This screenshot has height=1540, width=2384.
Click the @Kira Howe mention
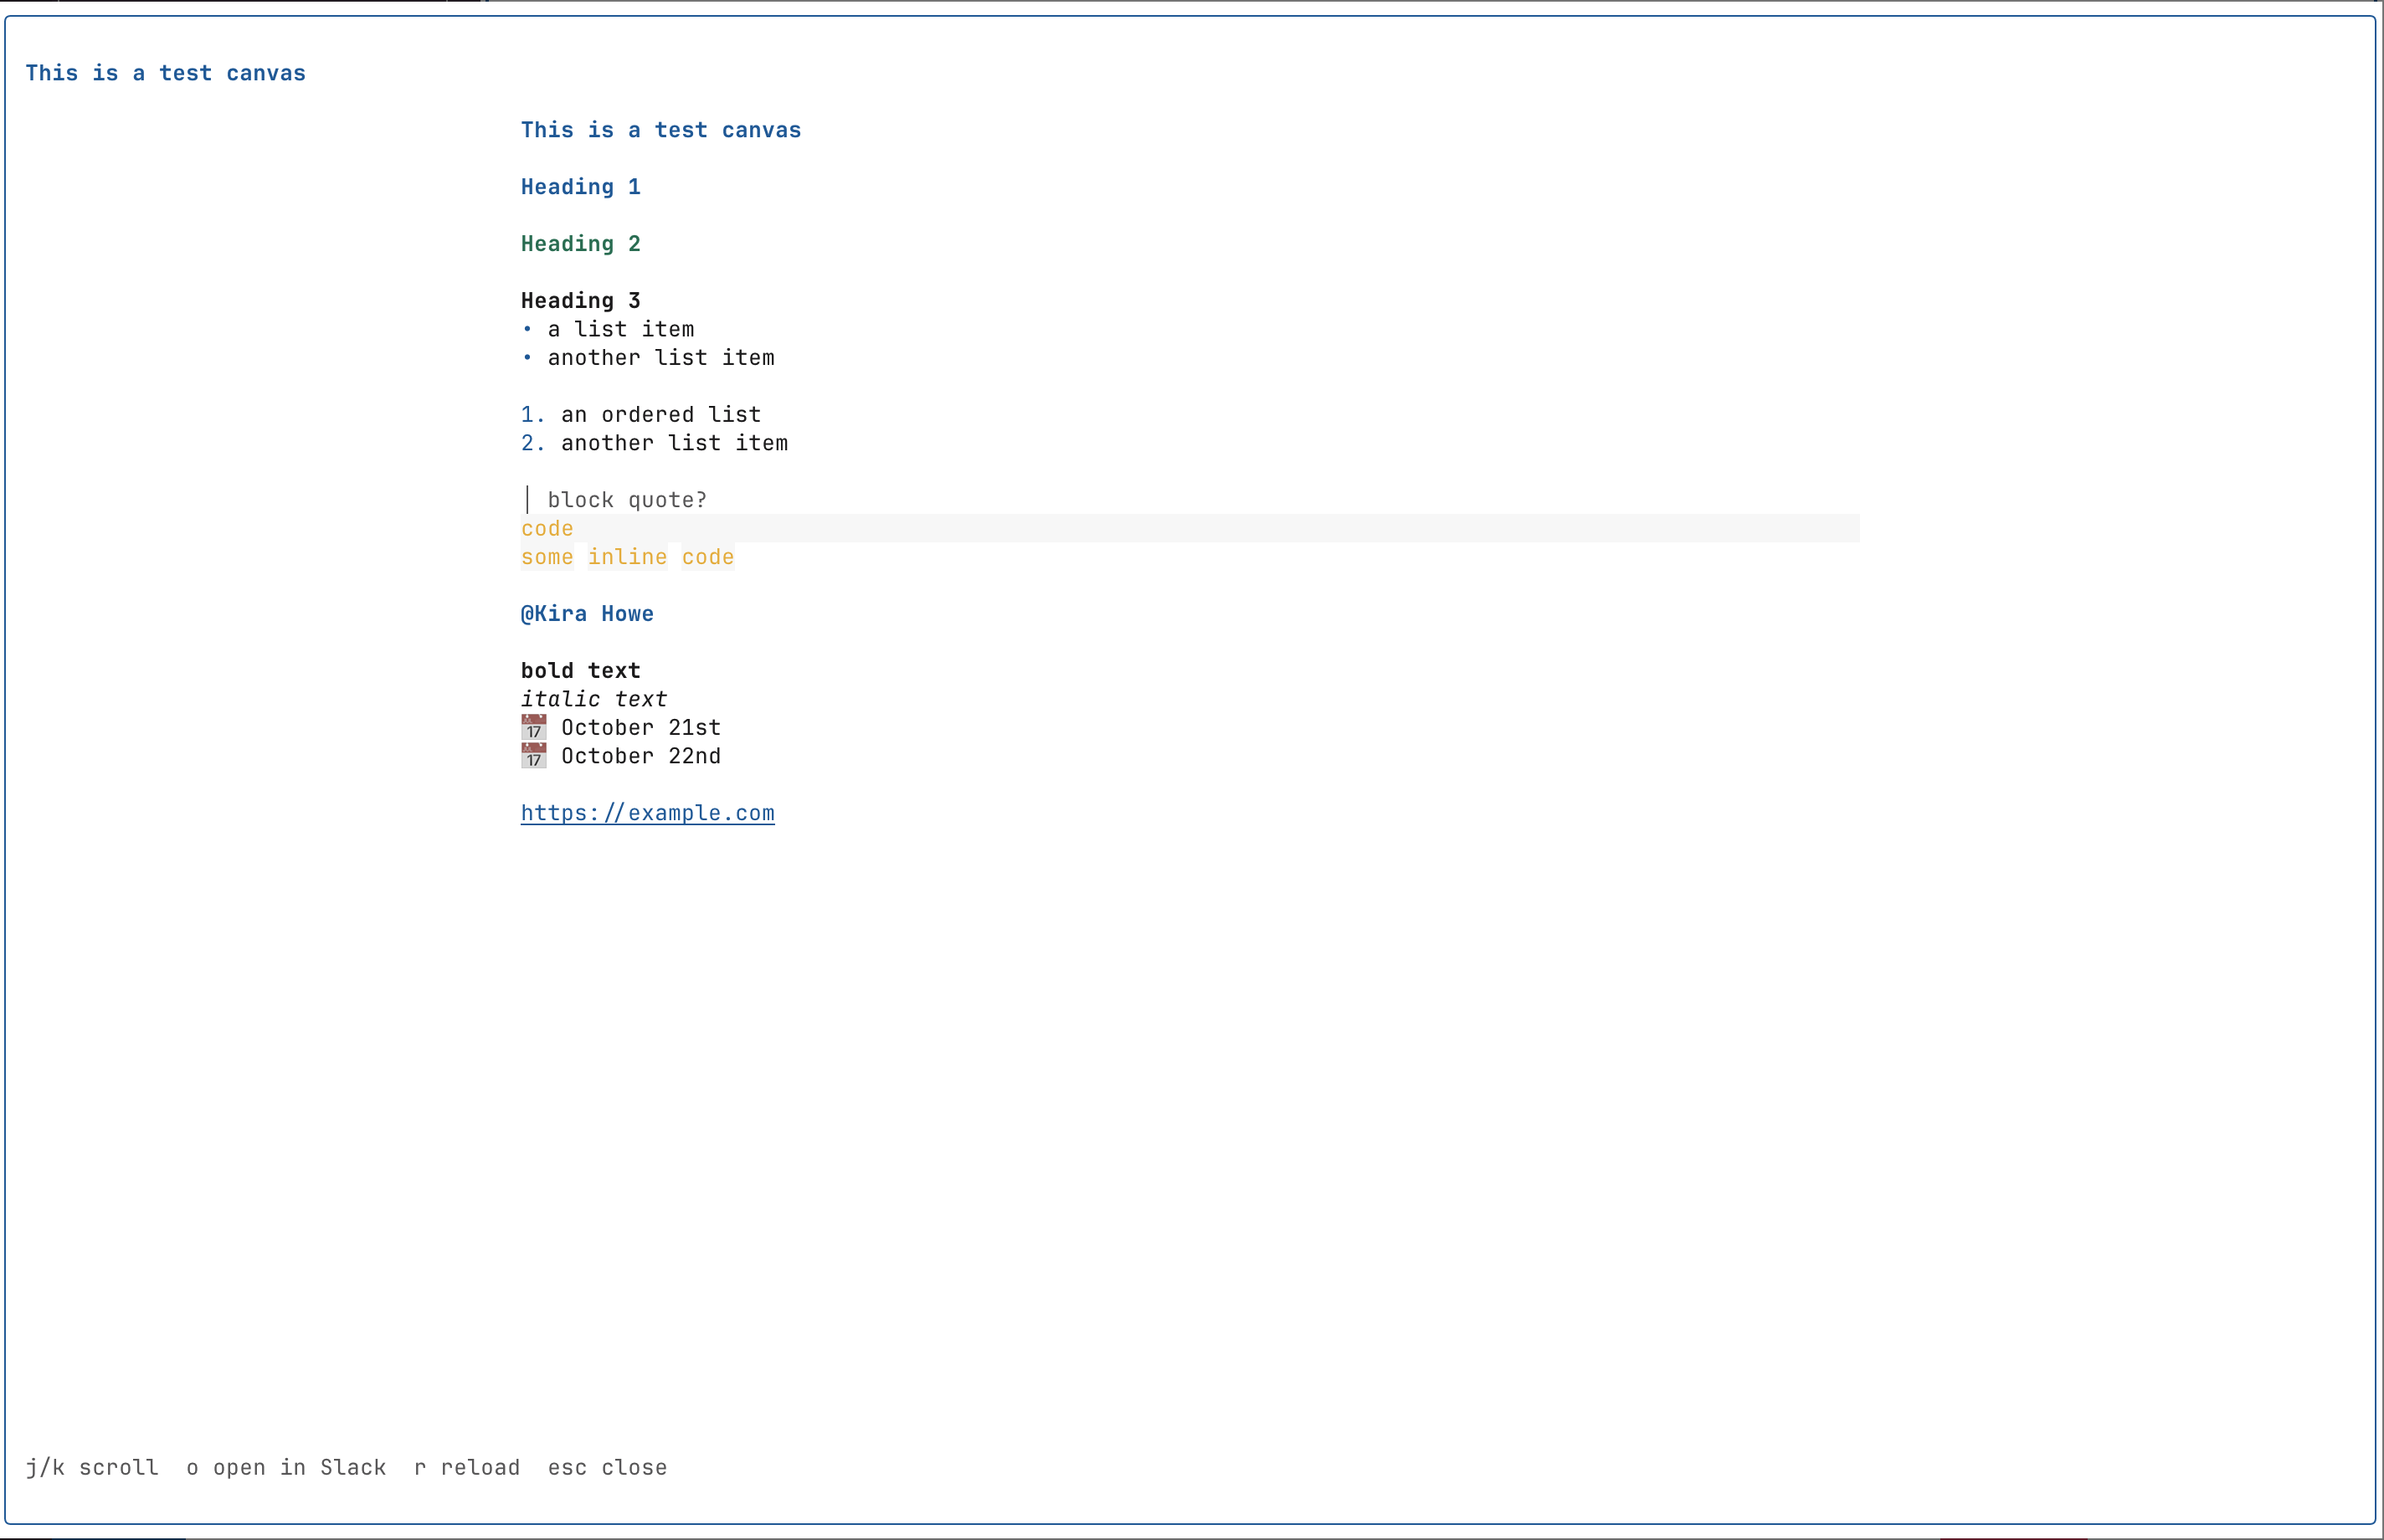(587, 614)
